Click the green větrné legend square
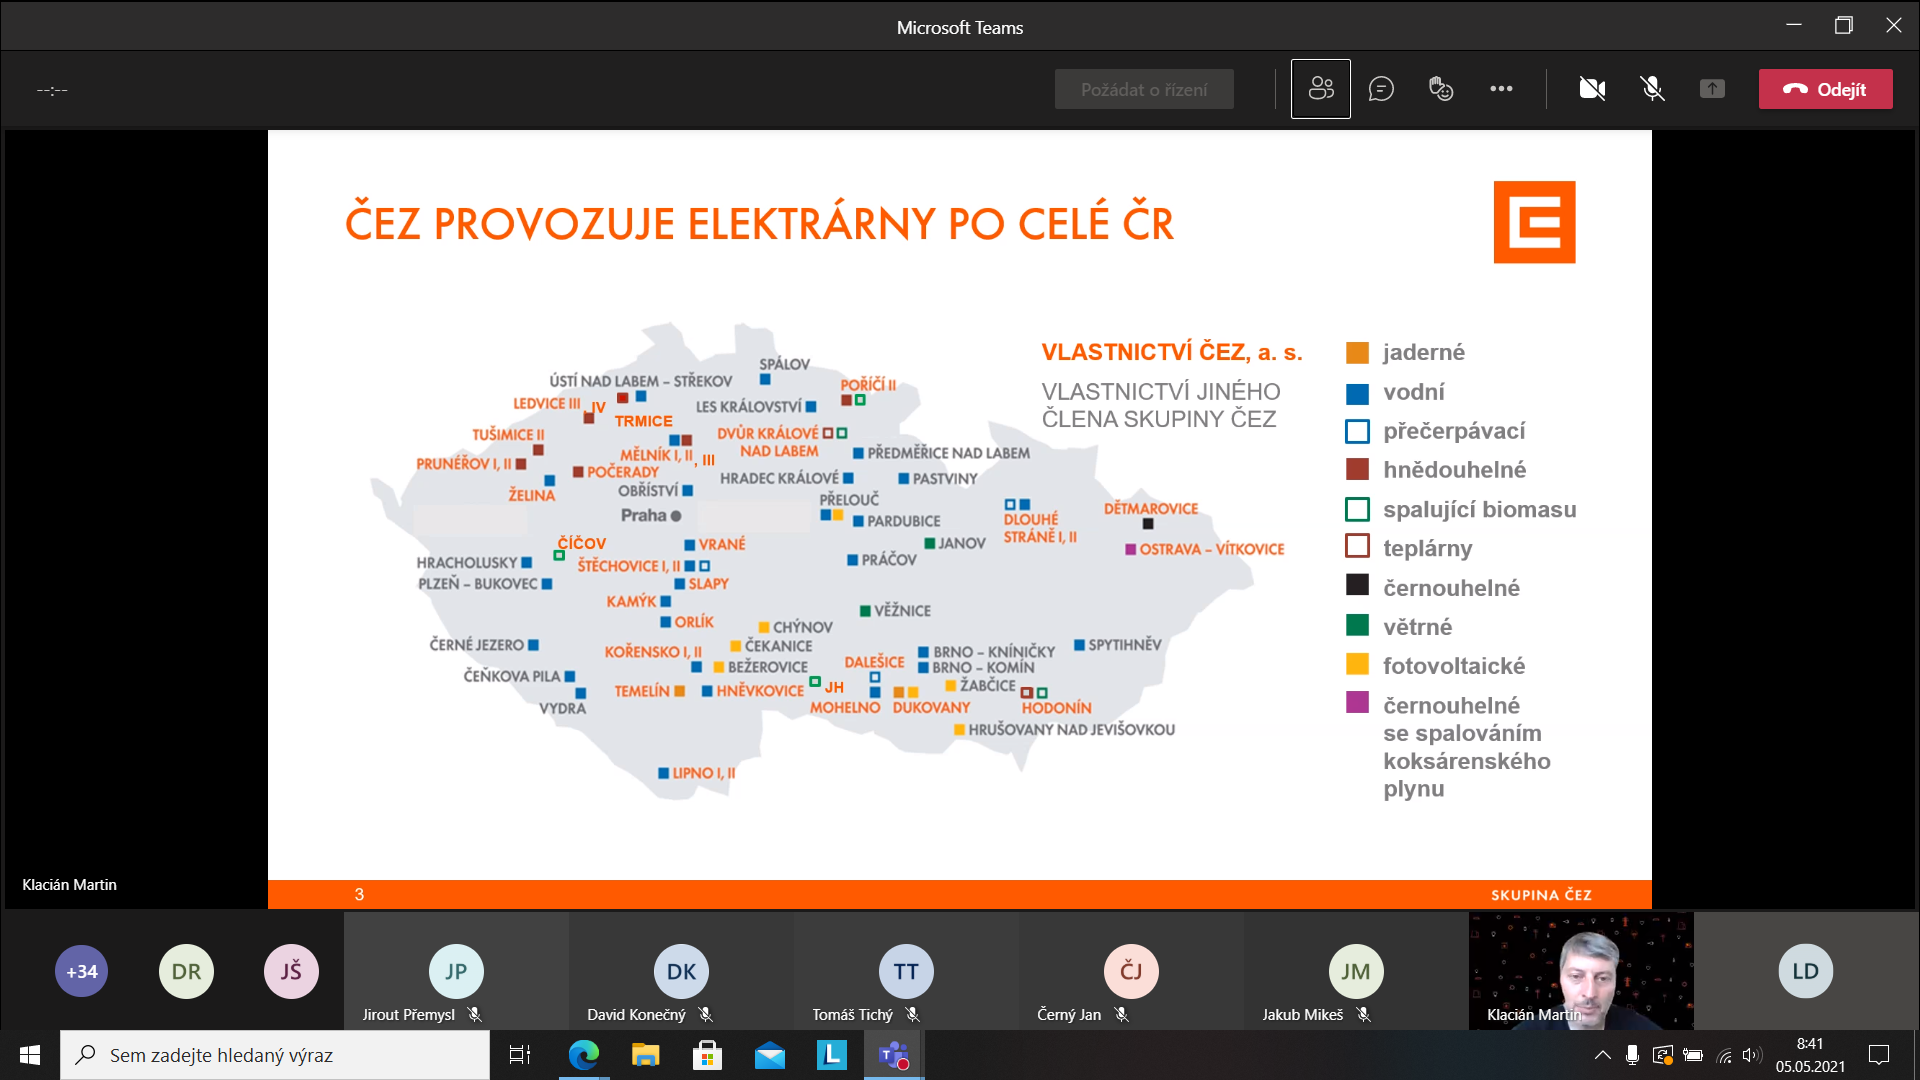The height and width of the screenshot is (1080, 1920). tap(1357, 626)
